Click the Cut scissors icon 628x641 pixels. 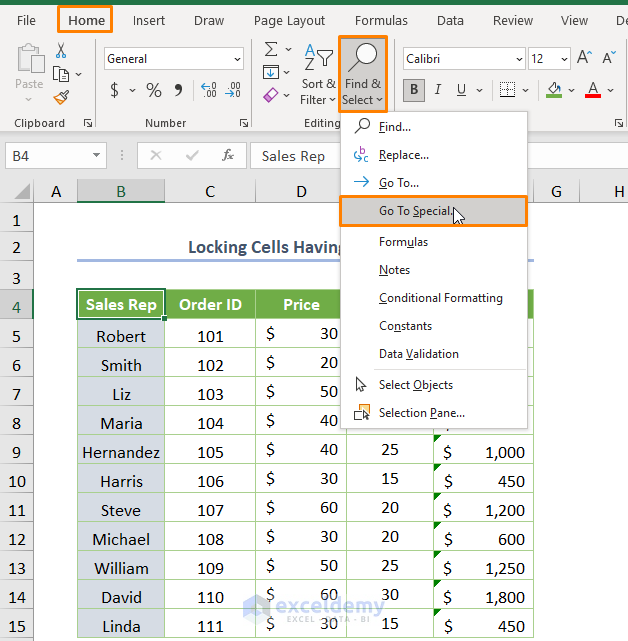(x=61, y=51)
